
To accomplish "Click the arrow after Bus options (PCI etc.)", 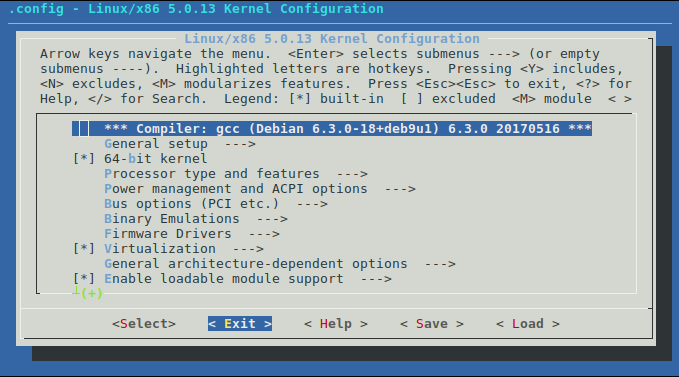I will (312, 204).
